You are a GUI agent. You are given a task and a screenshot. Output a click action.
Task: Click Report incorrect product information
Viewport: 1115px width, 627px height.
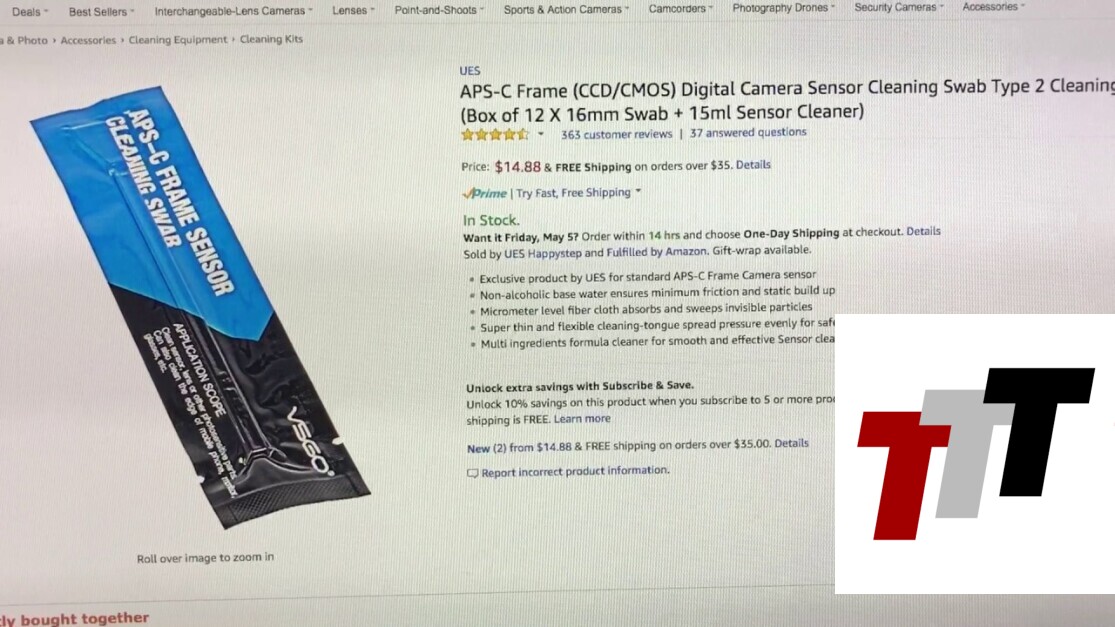(x=575, y=471)
